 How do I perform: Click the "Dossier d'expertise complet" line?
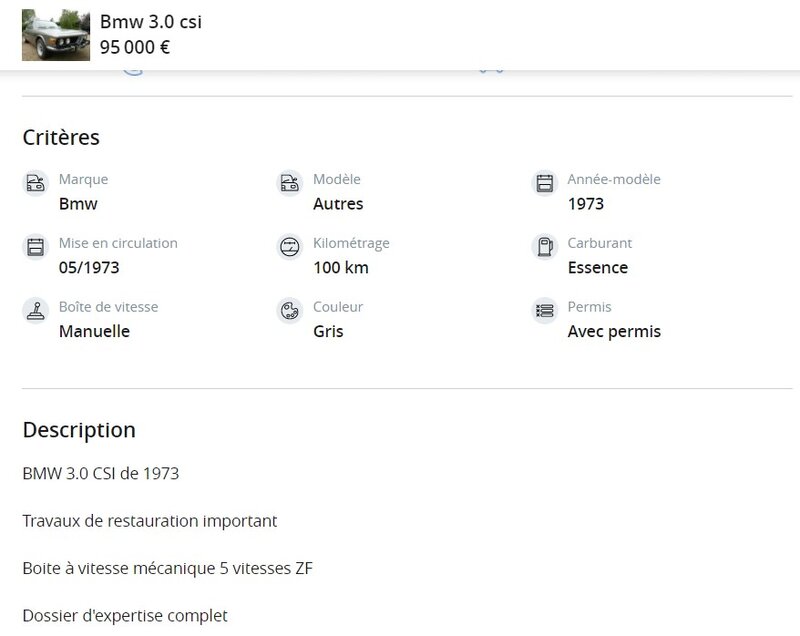[125, 615]
